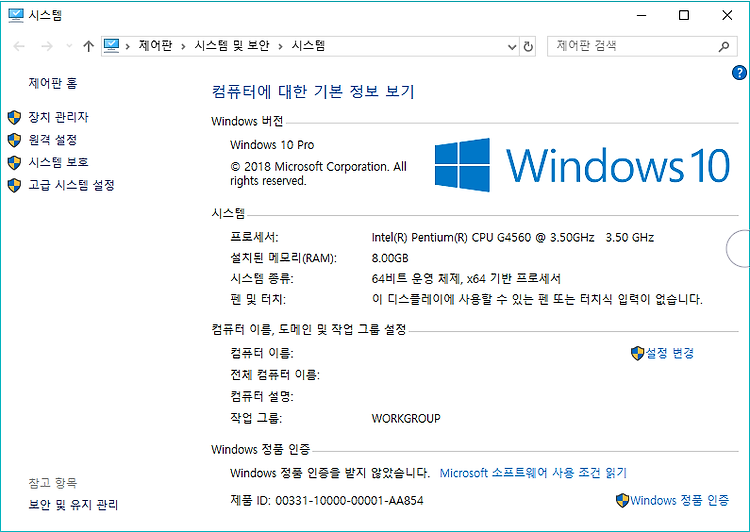Click shield icon beside 고급 시스템 설정
The width and height of the screenshot is (750, 532).
(14, 185)
